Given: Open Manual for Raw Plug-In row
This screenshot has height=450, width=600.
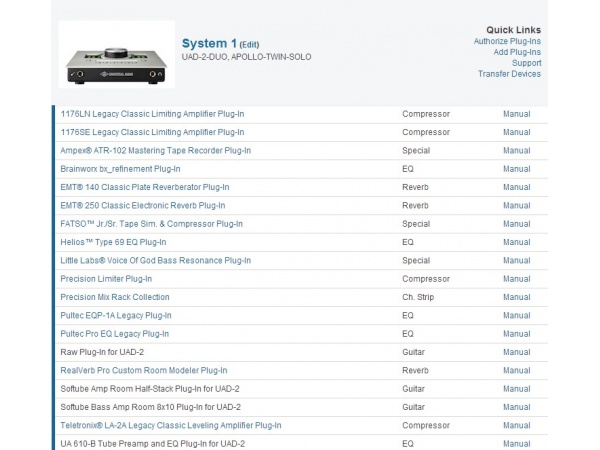Looking at the screenshot, I should 517,352.
